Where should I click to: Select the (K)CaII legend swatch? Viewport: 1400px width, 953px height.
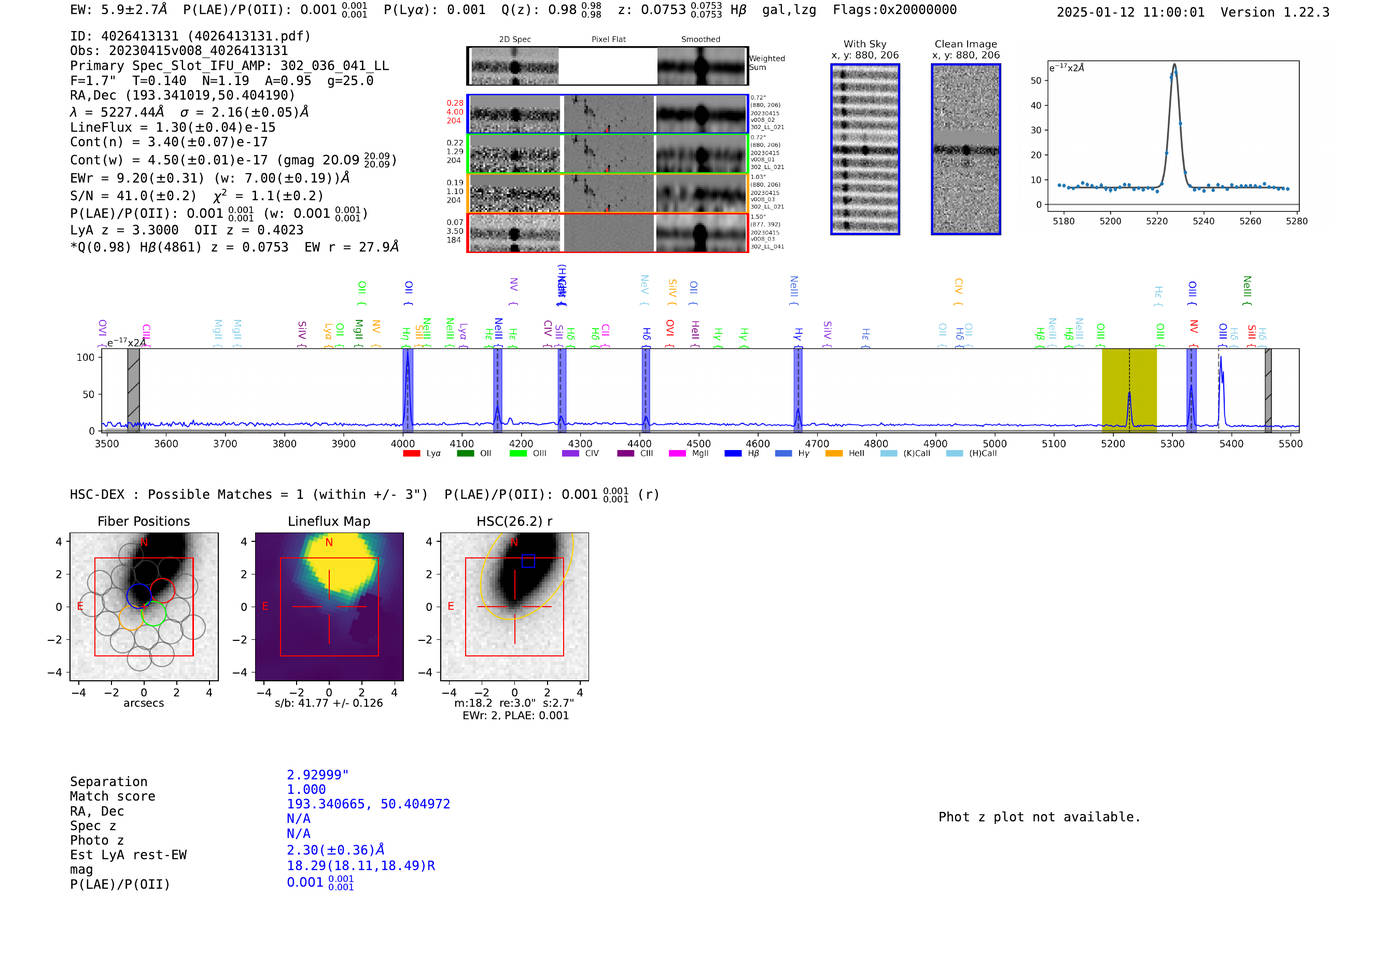[888, 454]
